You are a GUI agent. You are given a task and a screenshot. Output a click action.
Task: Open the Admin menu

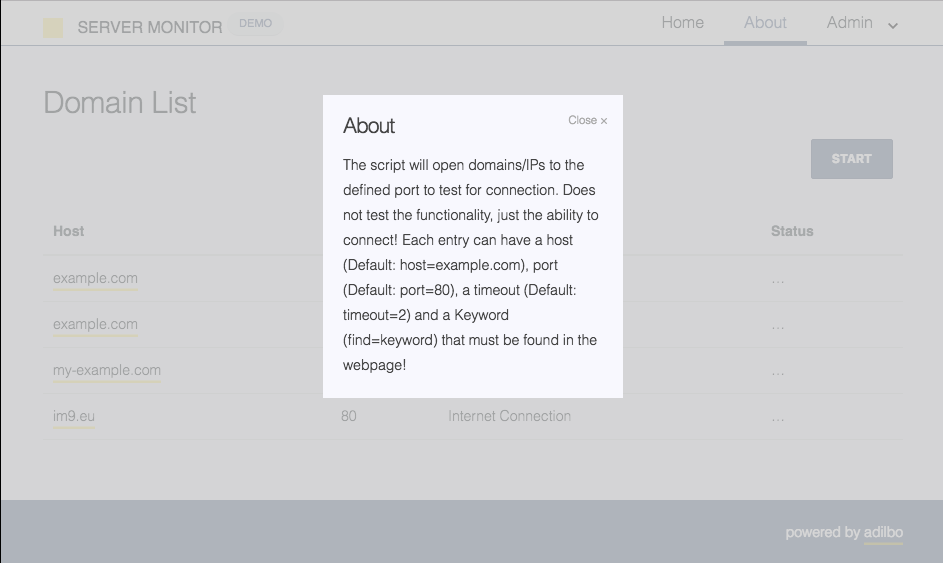(850, 23)
